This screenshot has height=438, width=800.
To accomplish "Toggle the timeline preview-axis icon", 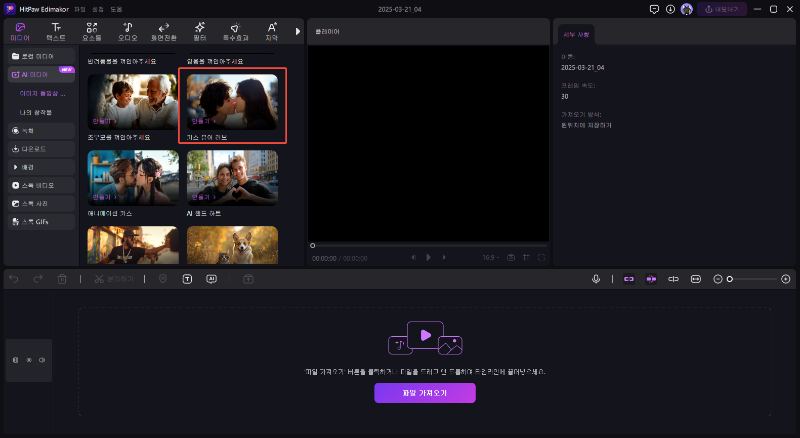I will (x=673, y=279).
